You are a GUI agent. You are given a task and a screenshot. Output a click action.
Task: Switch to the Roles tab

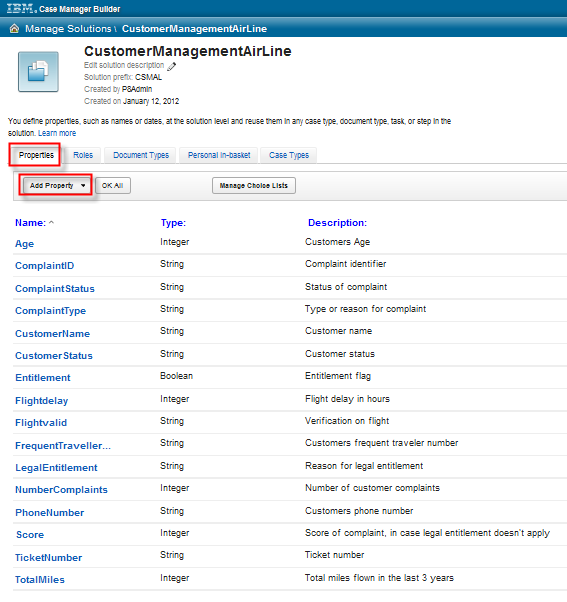coord(83,155)
